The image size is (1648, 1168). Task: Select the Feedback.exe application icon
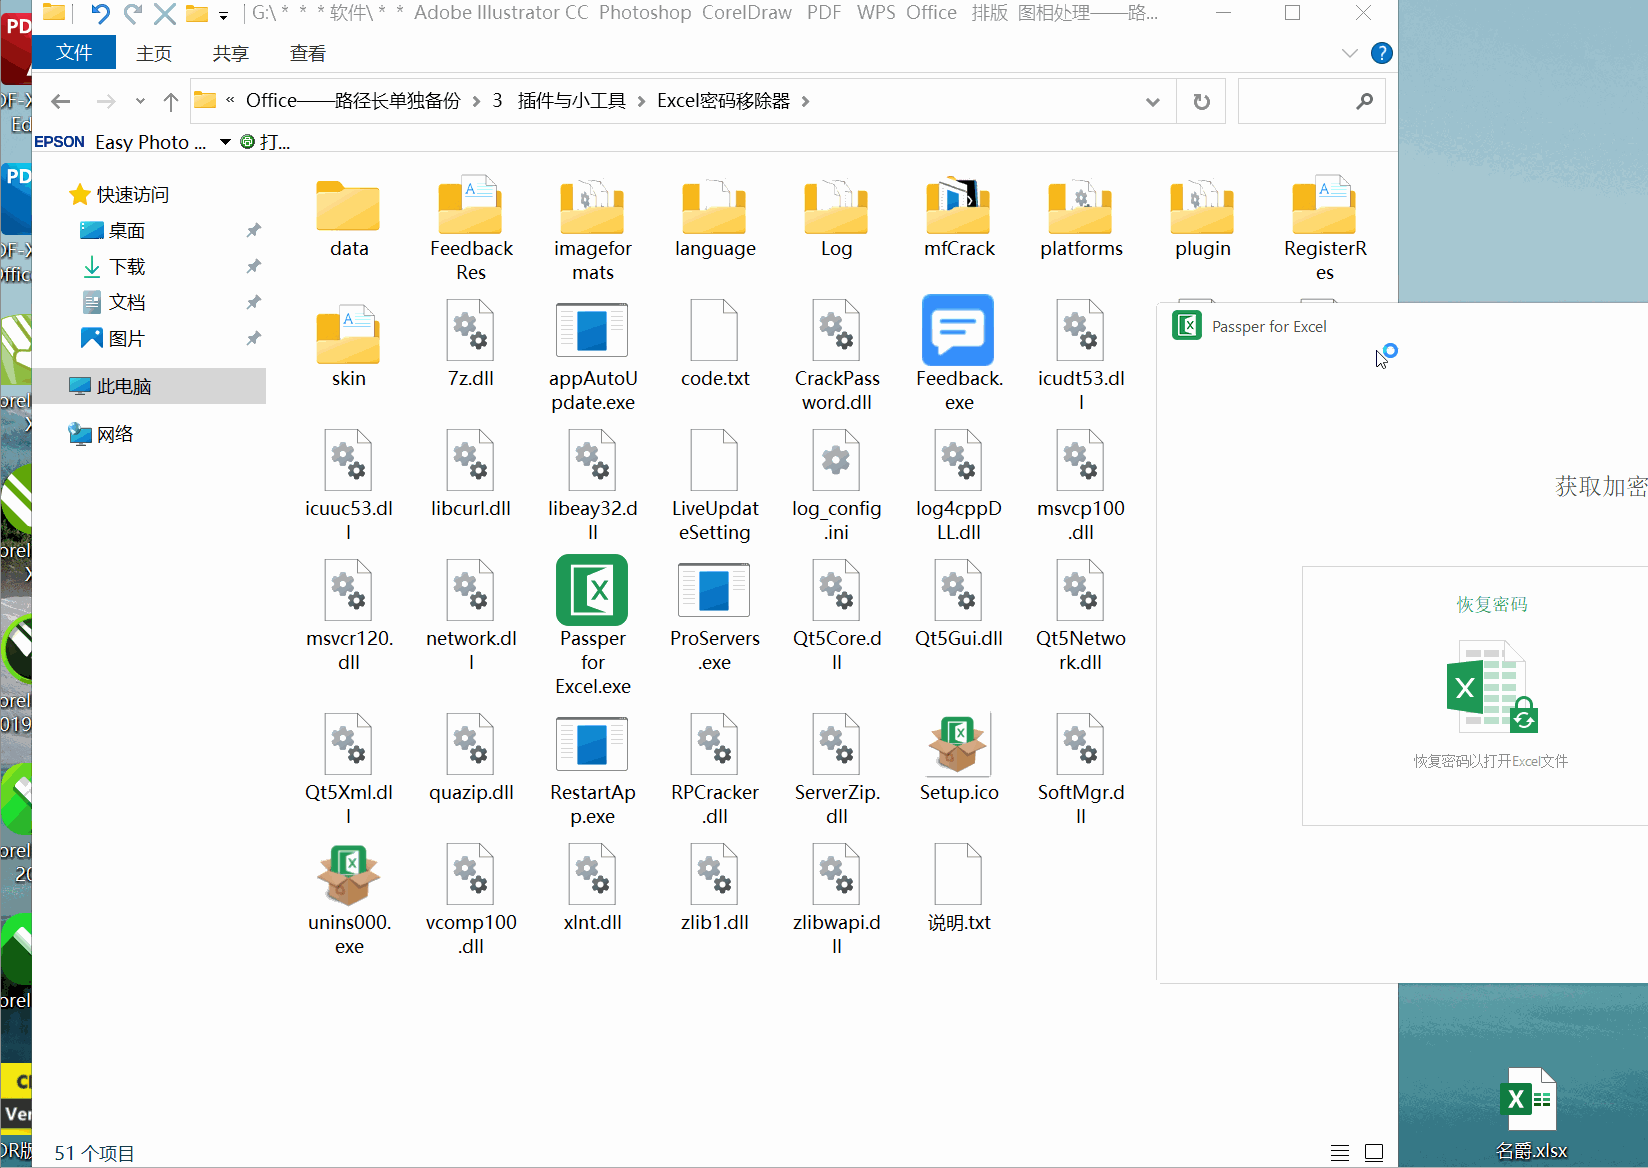[958, 330]
